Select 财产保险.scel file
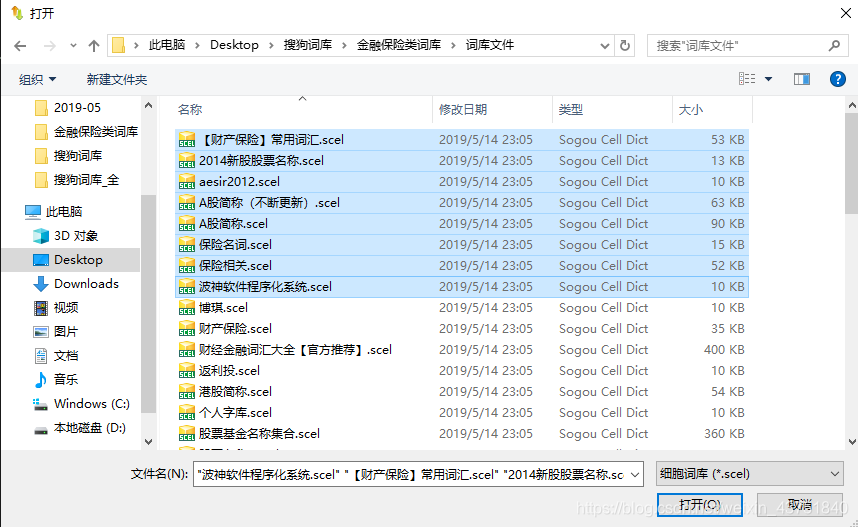 coord(462,329)
